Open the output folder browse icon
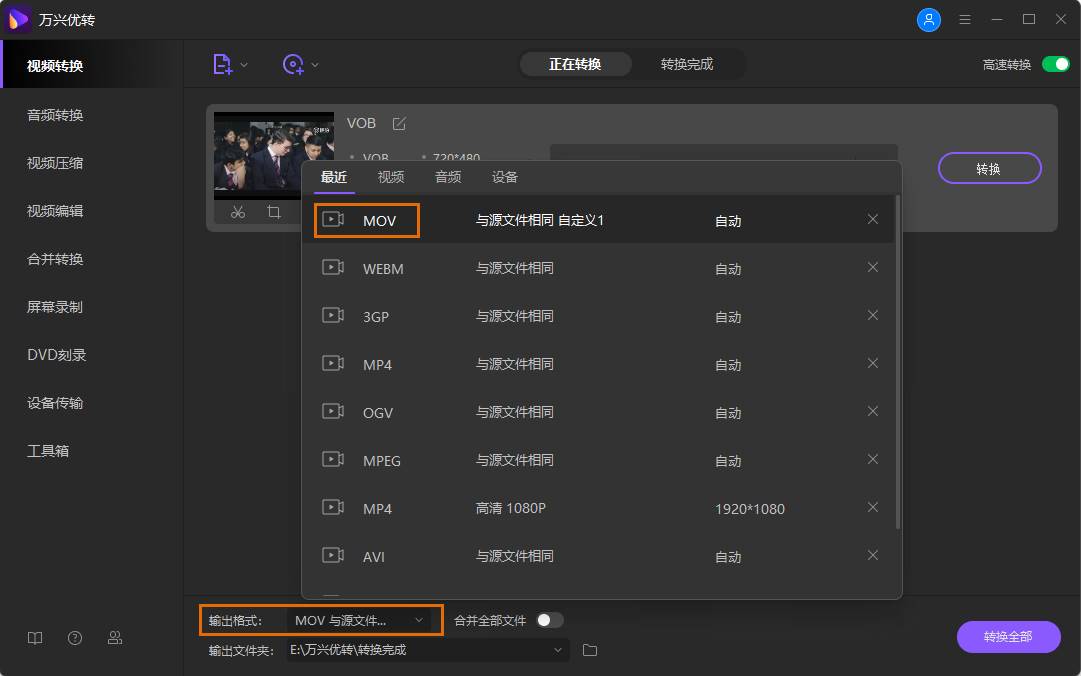This screenshot has width=1081, height=676. (x=589, y=650)
